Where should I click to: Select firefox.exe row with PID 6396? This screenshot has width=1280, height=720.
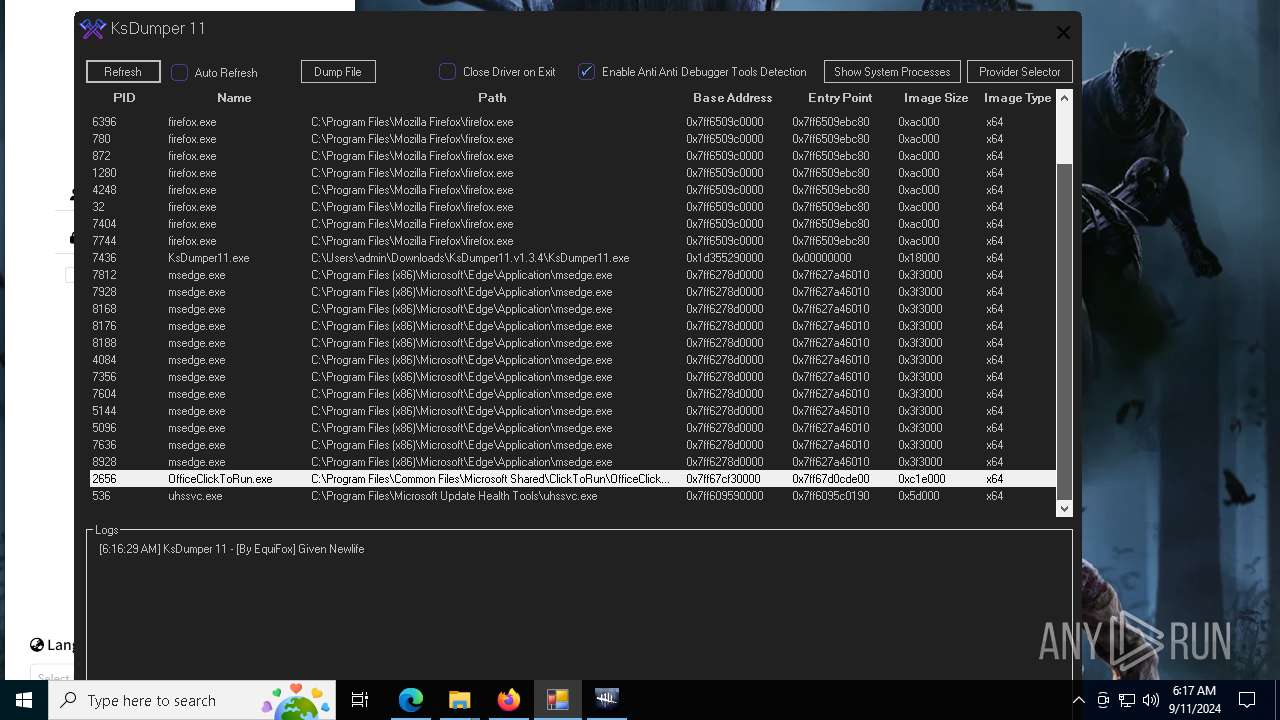pyautogui.click(x=573, y=122)
